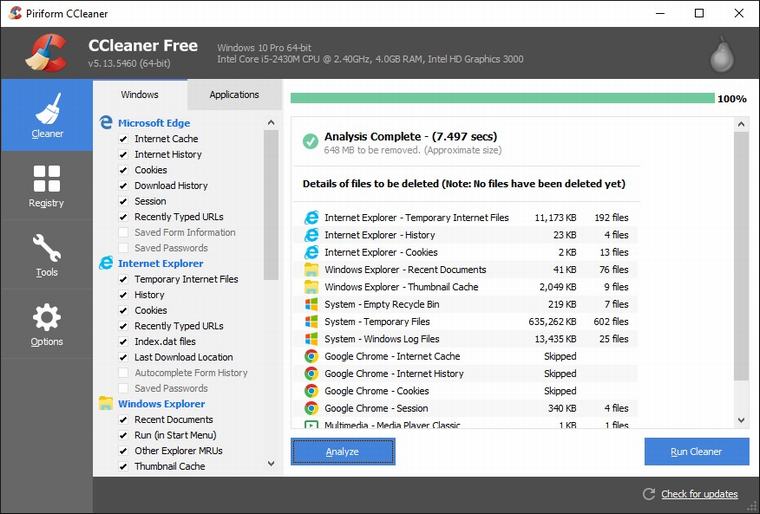Click IE icon beside Temporary Internet Files result
Viewport: 760px width, 514px height.
pyautogui.click(x=311, y=218)
